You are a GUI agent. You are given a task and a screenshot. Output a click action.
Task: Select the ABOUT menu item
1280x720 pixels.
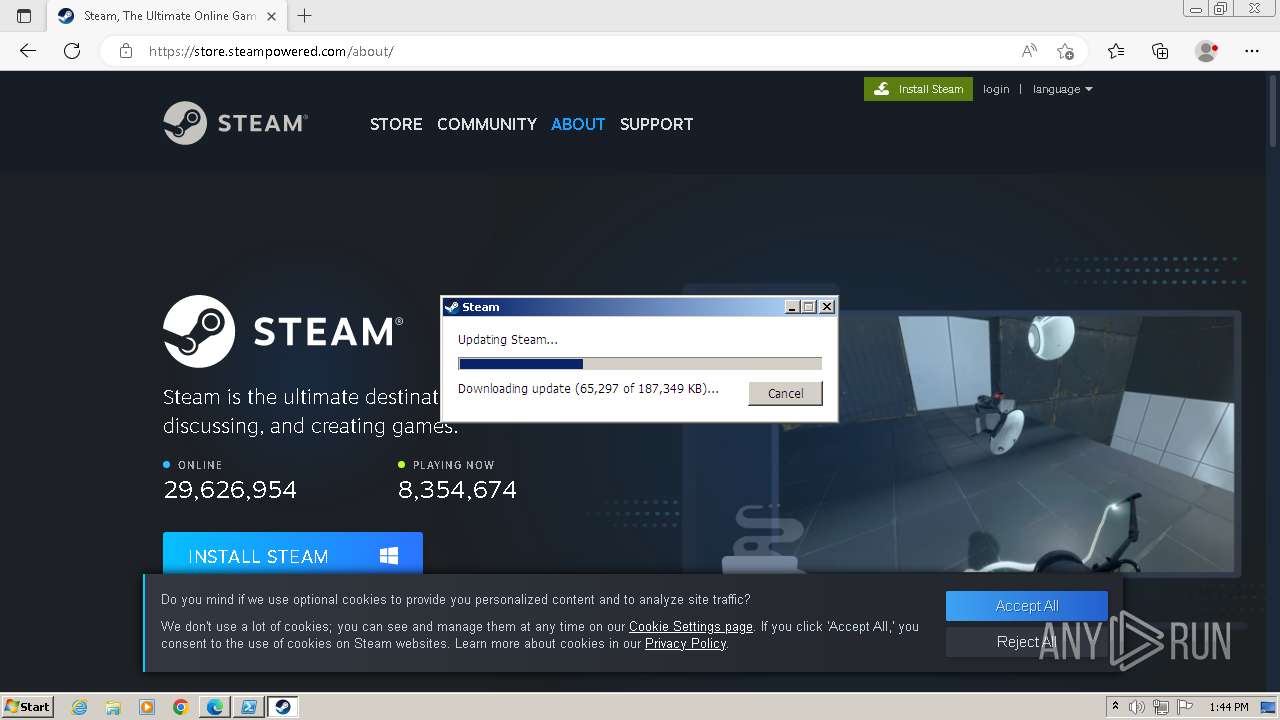click(578, 124)
